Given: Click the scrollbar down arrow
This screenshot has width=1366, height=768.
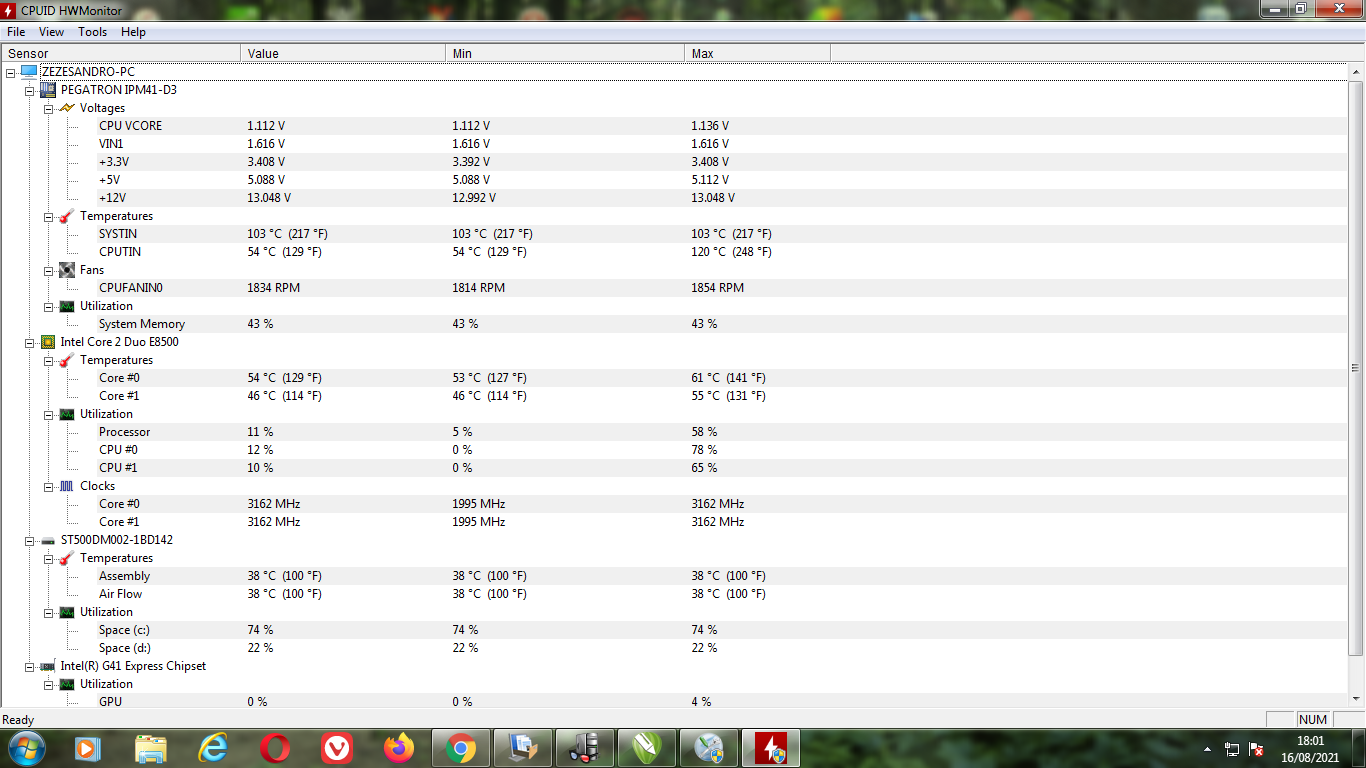Looking at the screenshot, I should click(x=1357, y=700).
